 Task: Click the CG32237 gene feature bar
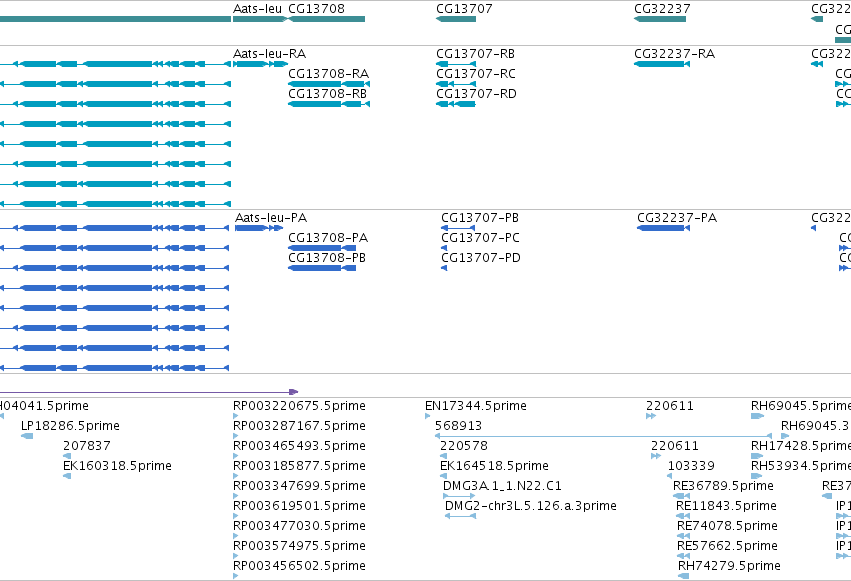point(660,19)
